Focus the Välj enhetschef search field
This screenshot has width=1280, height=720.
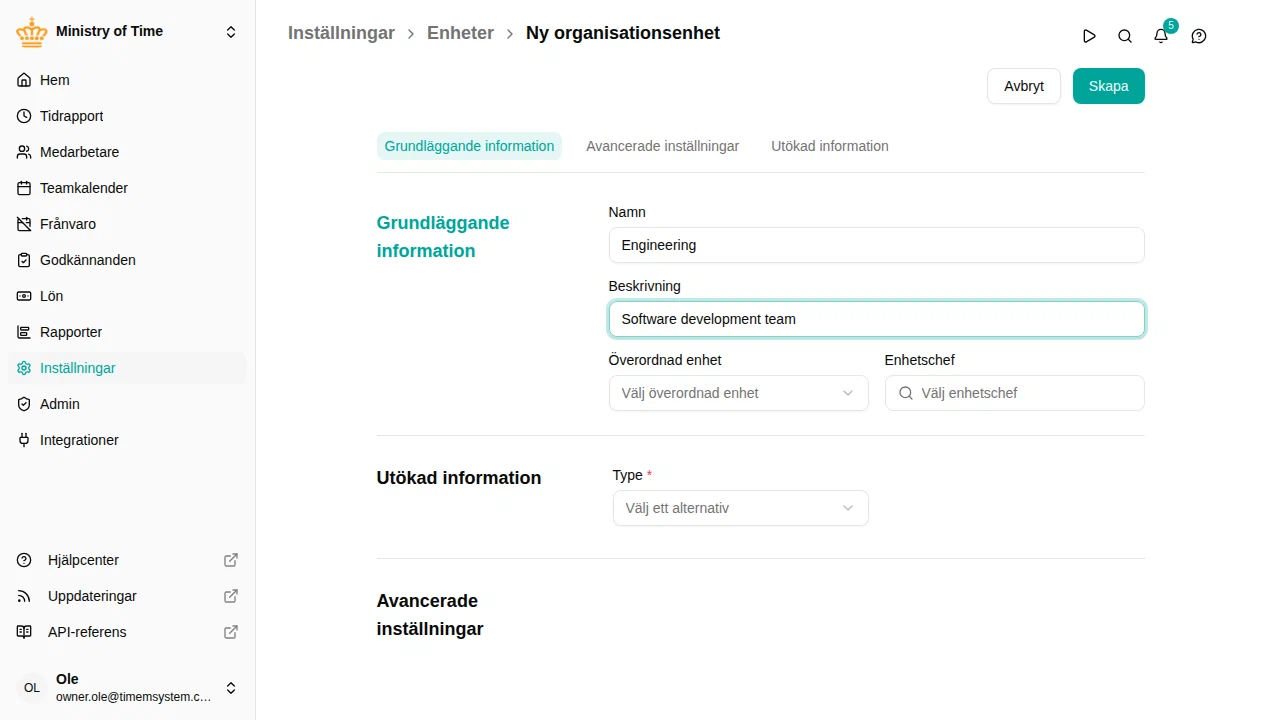(x=1014, y=393)
